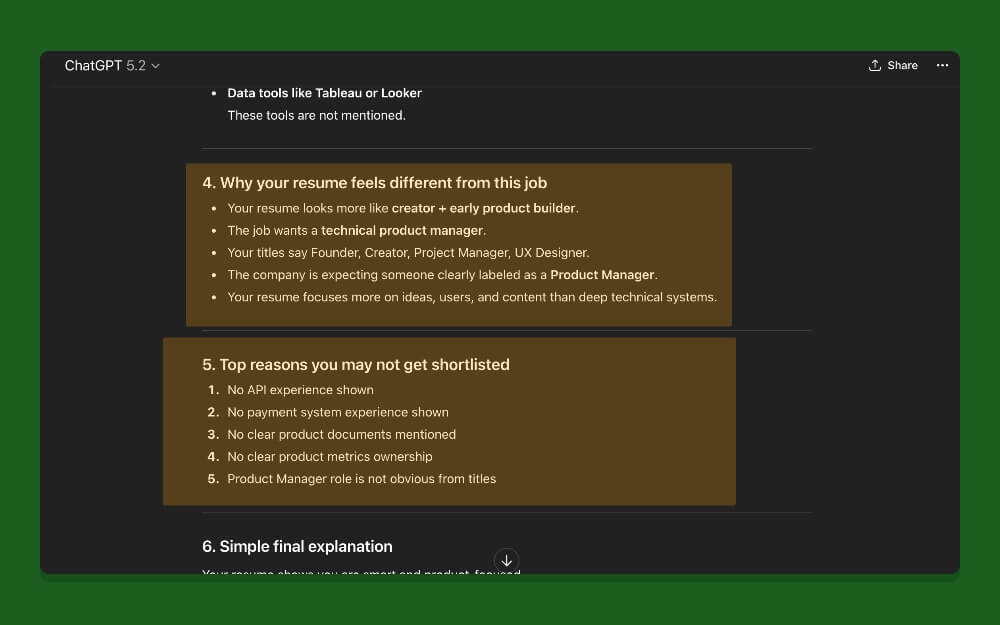This screenshot has width=1000, height=625.
Task: Click the bold phrase 'creator + early product builder'
Action: (x=484, y=208)
